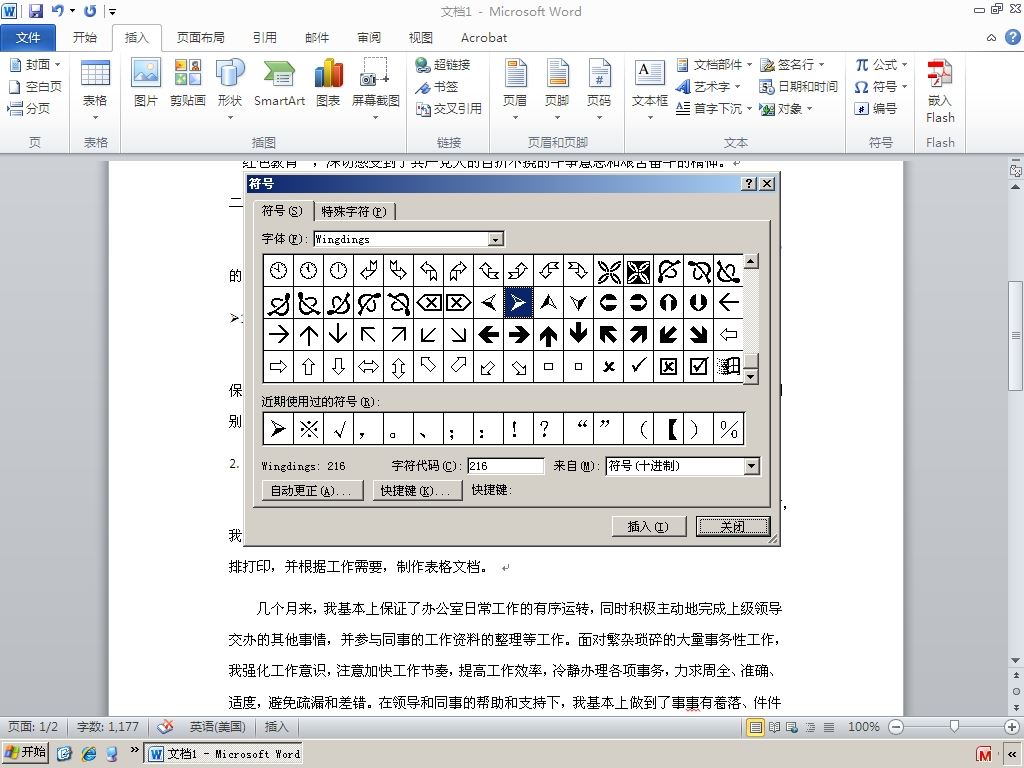This screenshot has height=768, width=1024.
Task: Insert a hyperlink
Action: click(x=443, y=64)
